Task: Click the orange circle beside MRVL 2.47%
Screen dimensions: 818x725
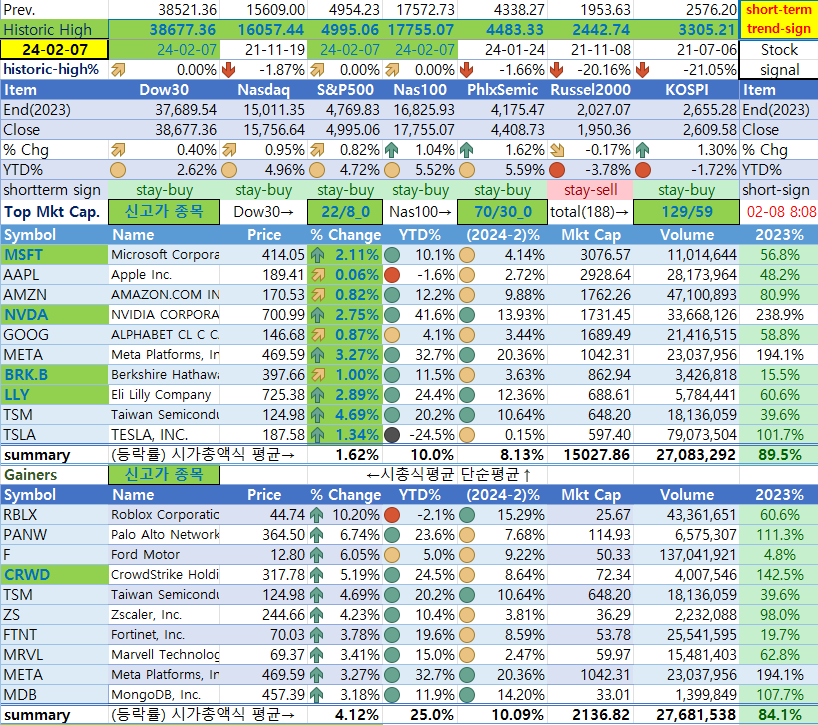Action: pyautogui.click(x=467, y=655)
